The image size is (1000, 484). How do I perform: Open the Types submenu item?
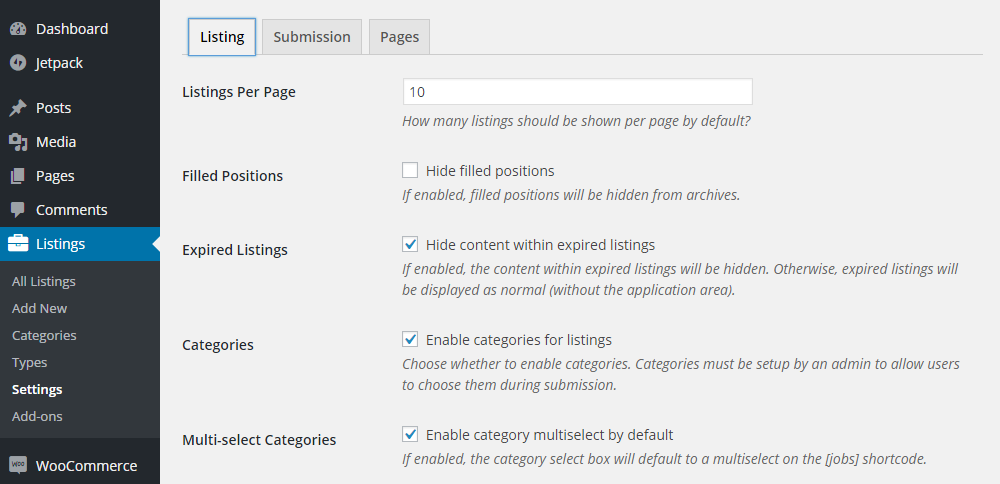pos(30,363)
